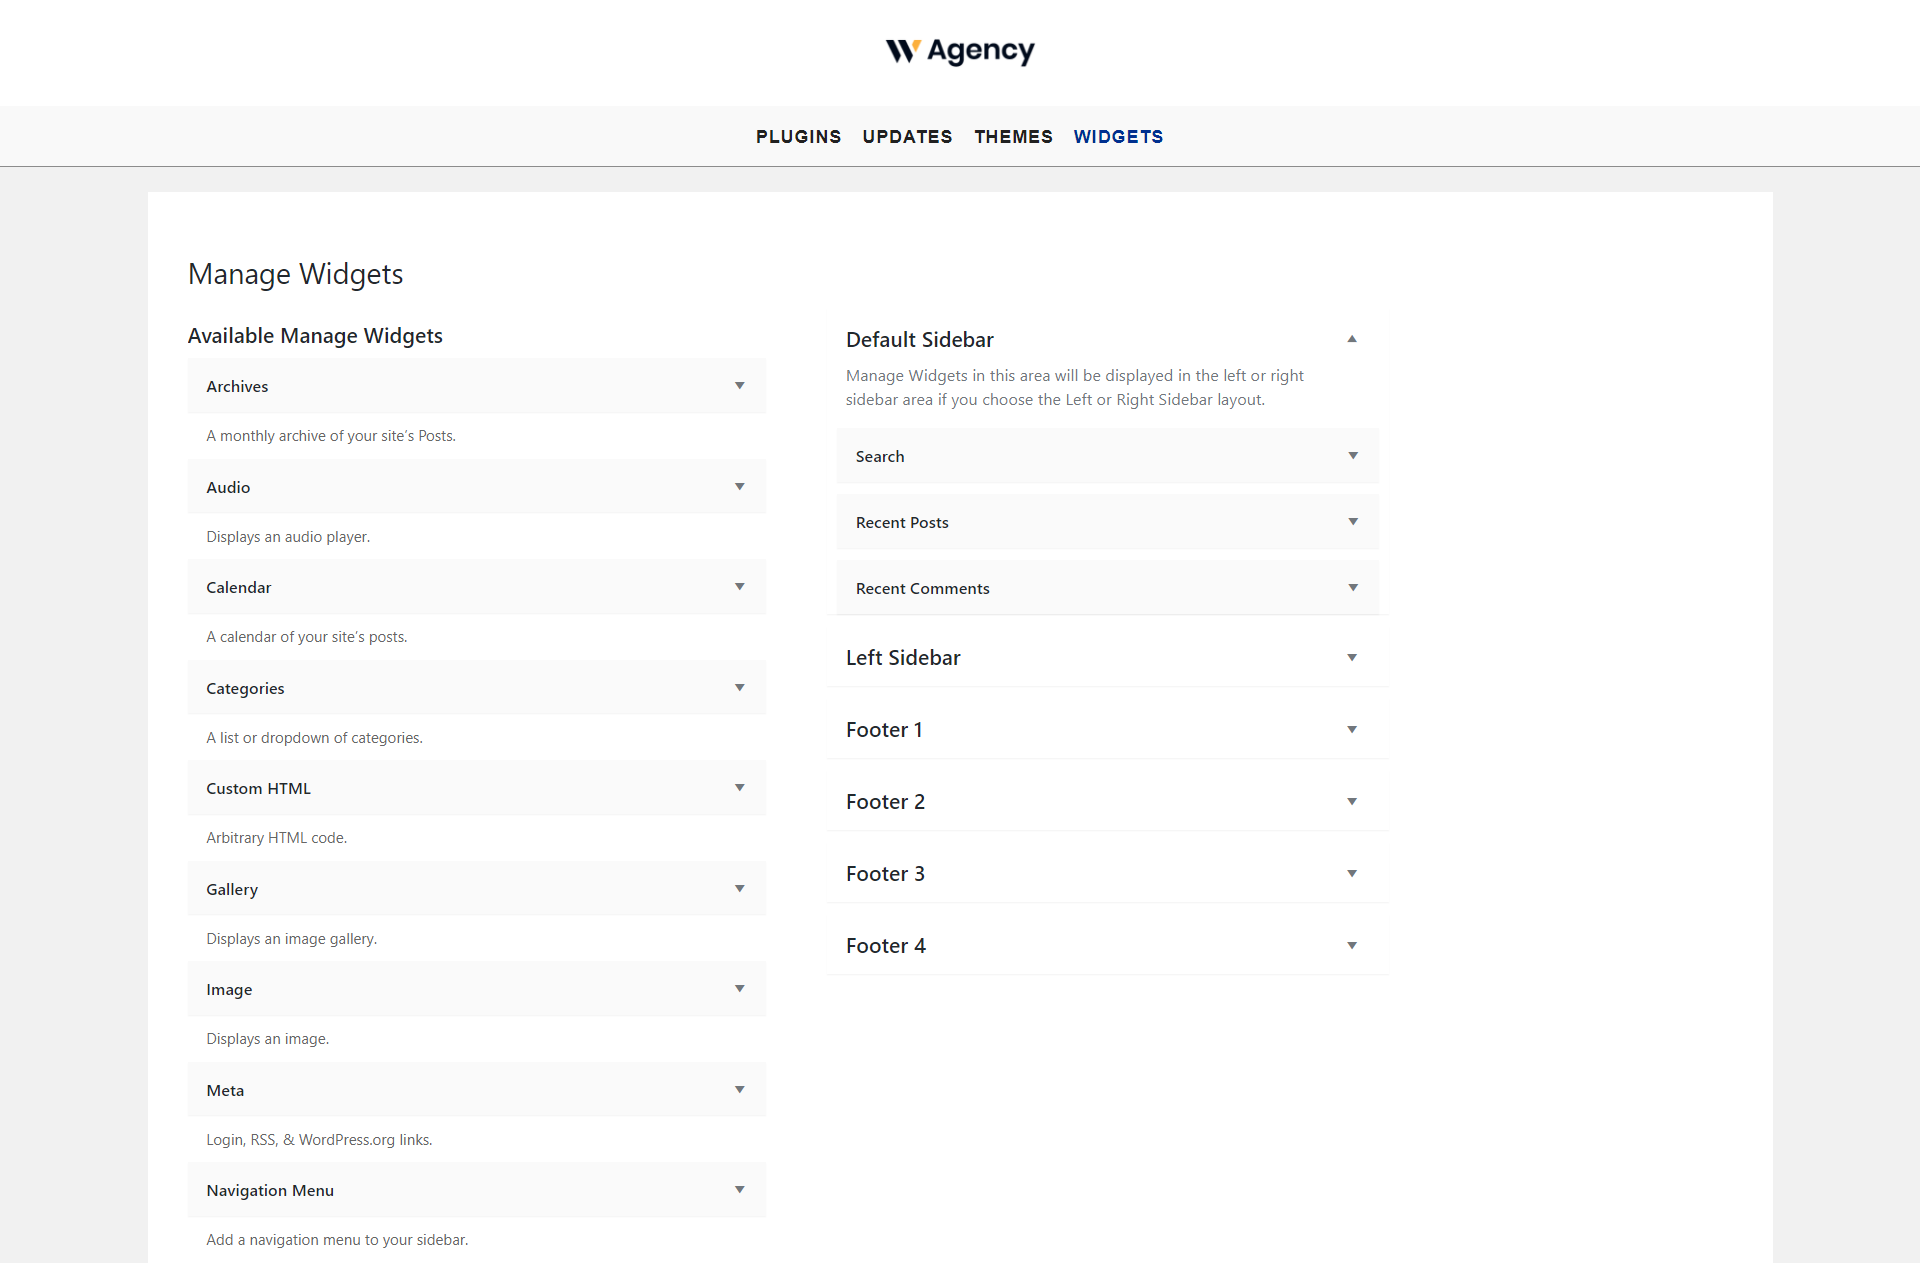The width and height of the screenshot is (1920, 1263).
Task: Open the Themes navigation link
Action: [x=1013, y=137]
